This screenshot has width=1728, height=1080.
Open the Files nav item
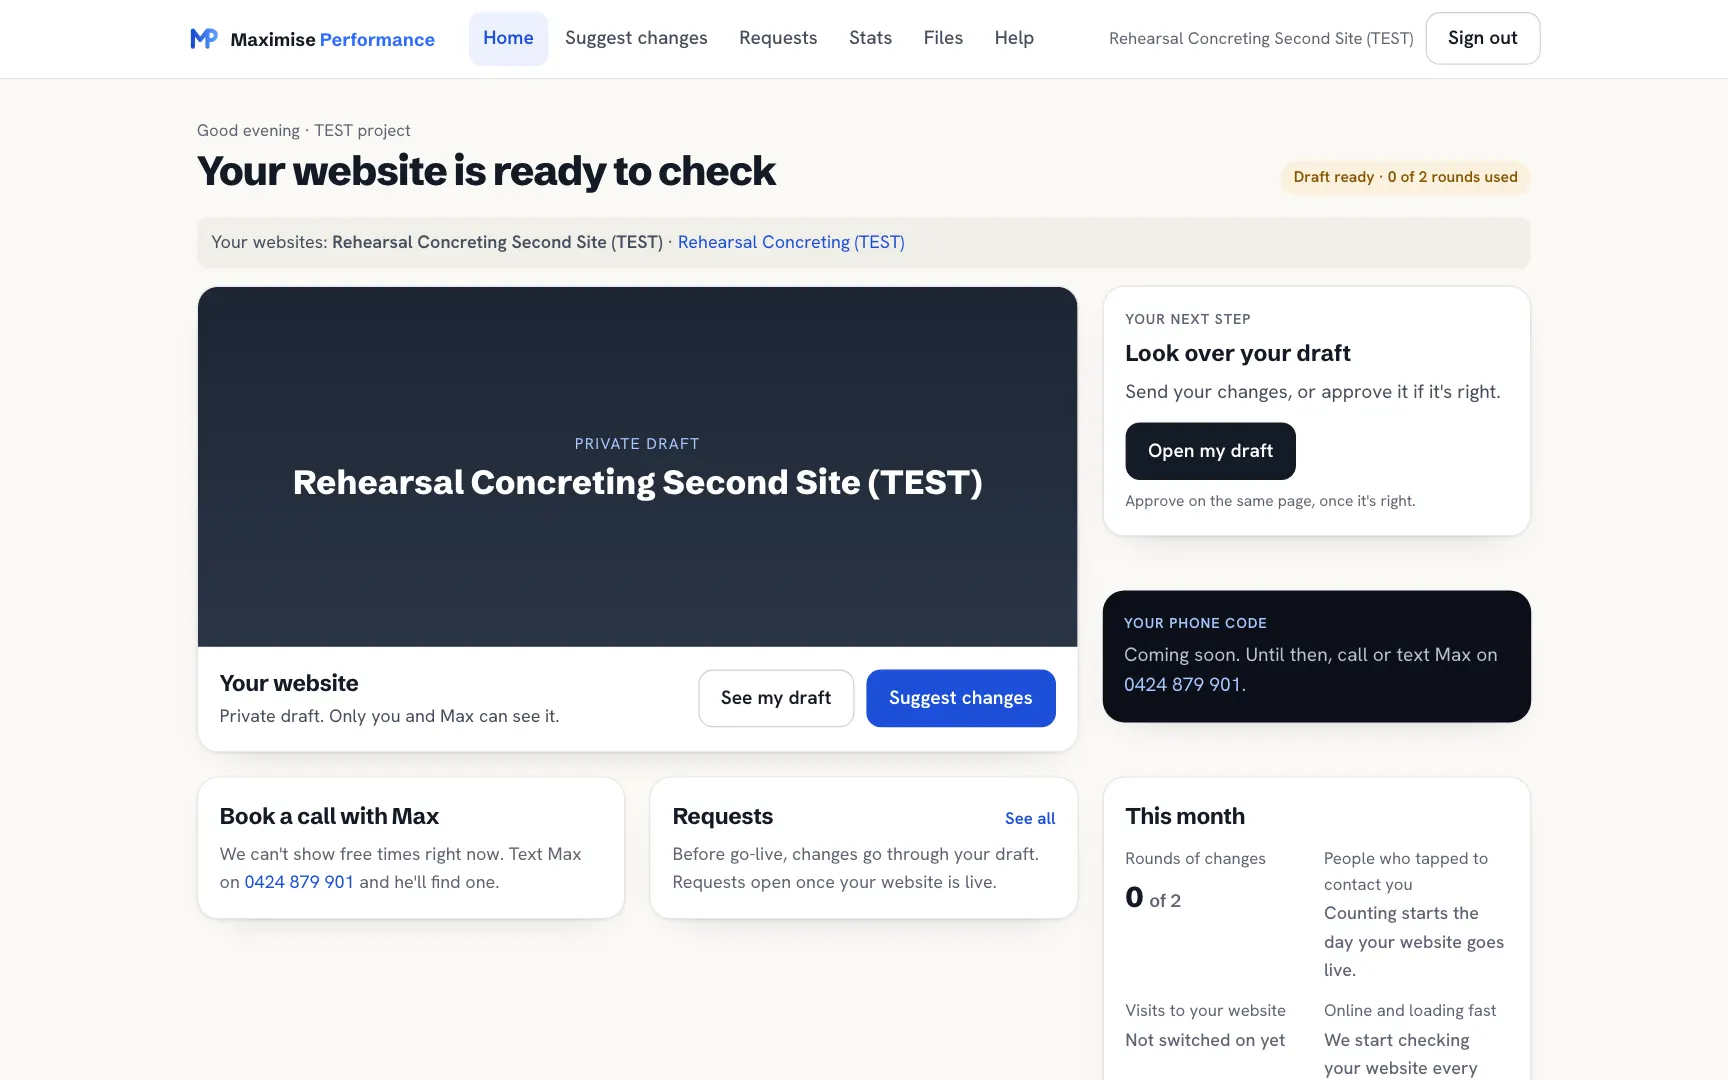(x=943, y=38)
